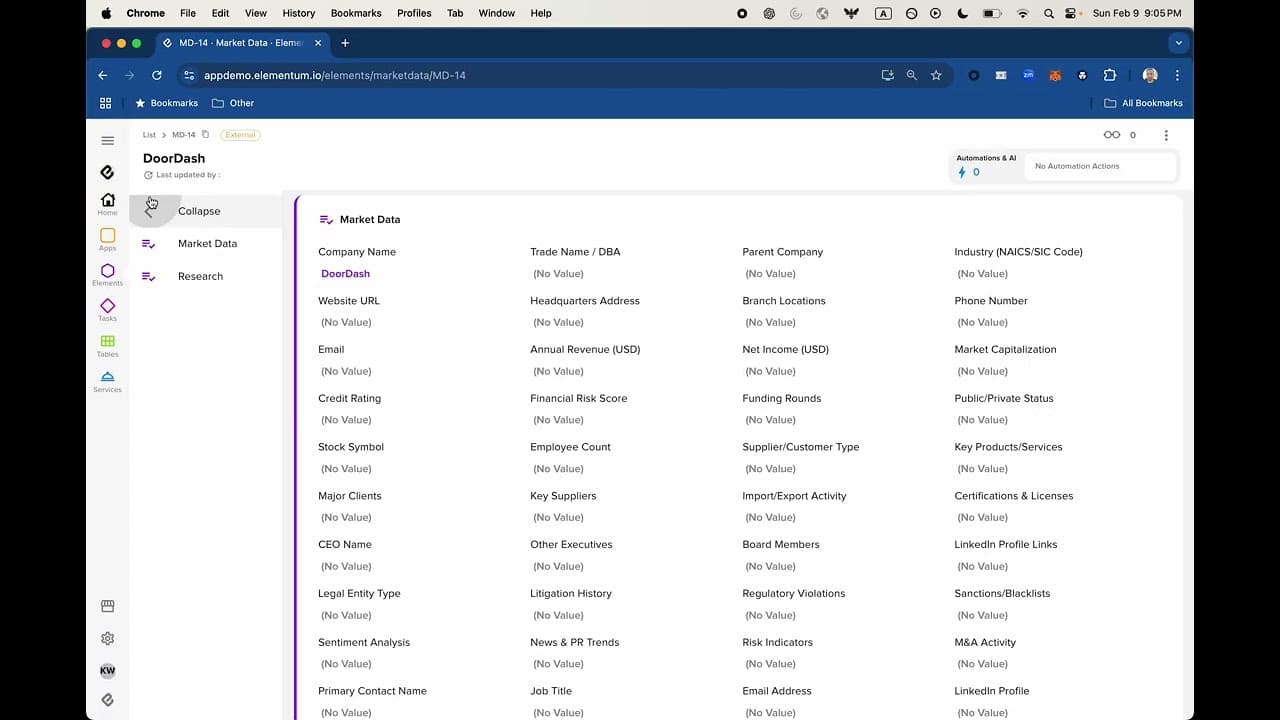Viewport: 1280px width, 720px height.
Task: Open the Apps icon in sidebar
Action: 107,238
